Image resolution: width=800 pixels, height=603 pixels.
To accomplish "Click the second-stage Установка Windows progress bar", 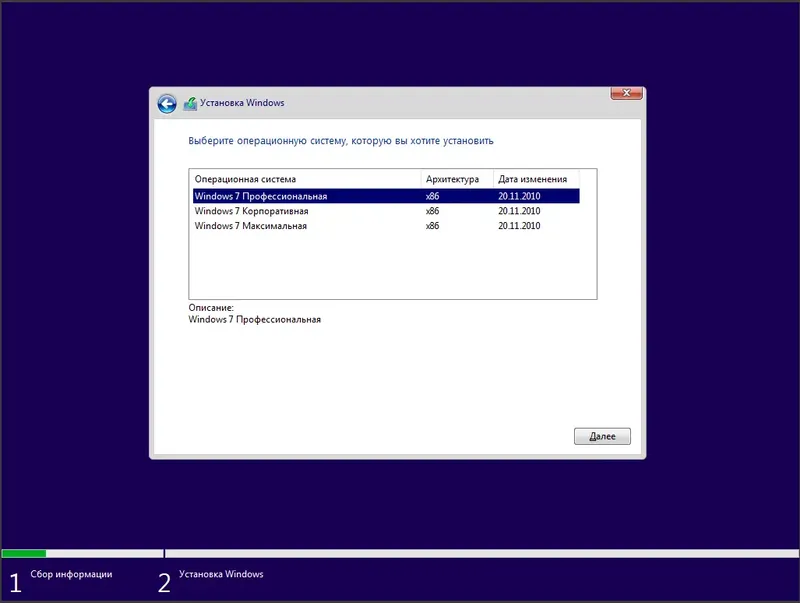I will coord(482,554).
